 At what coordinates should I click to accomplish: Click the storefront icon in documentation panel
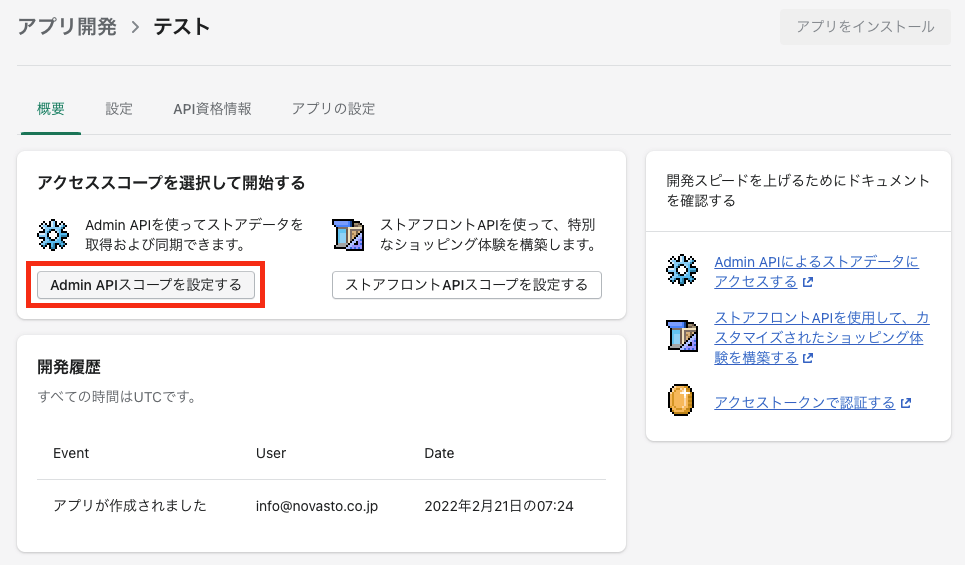coord(682,336)
